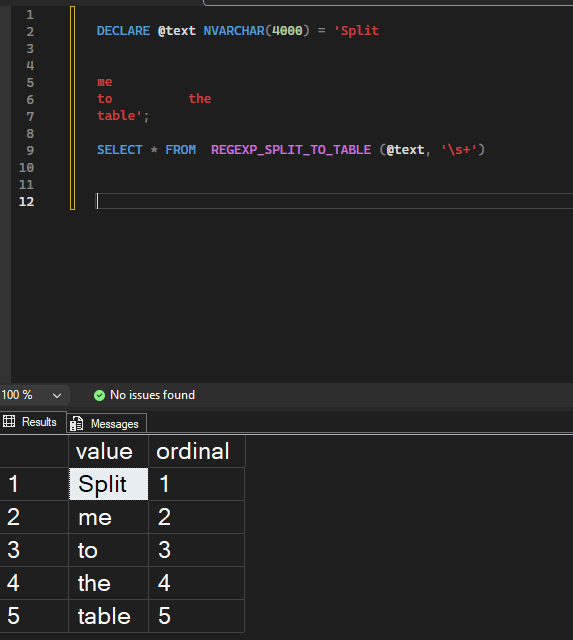573x640 pixels.
Task: Switch to the Results tab
Action: (x=33, y=422)
